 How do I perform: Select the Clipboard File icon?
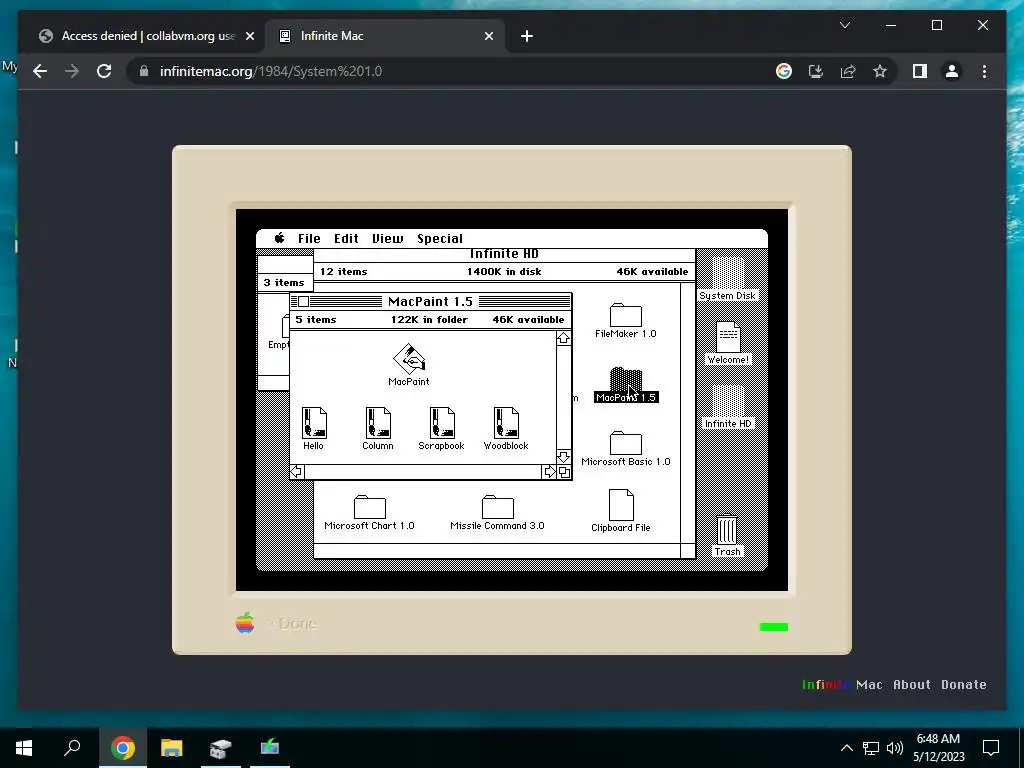tap(621, 505)
